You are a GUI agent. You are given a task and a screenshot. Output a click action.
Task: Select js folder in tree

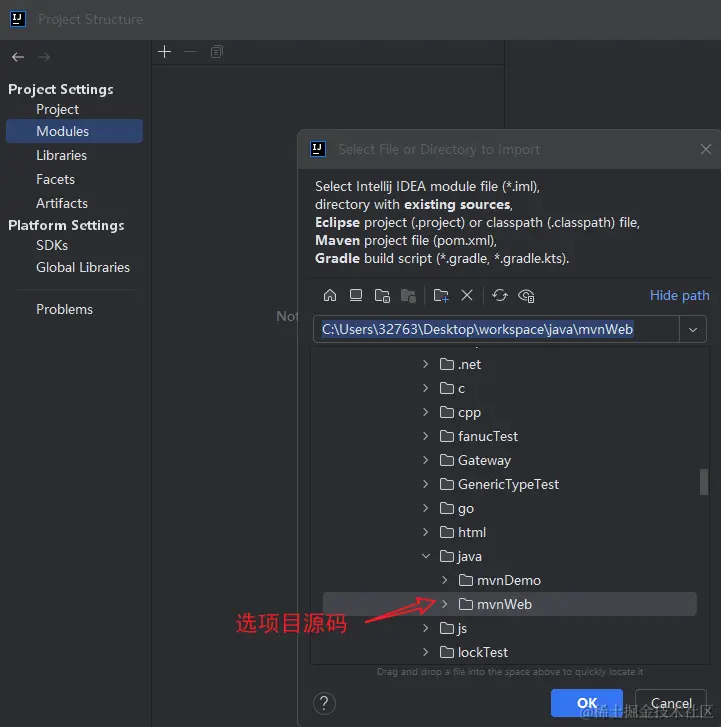(453, 628)
